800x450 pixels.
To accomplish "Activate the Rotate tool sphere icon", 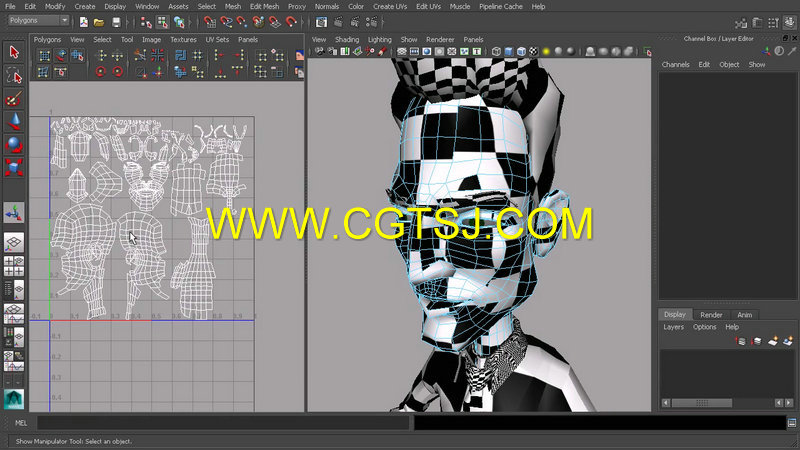I will click(14, 145).
